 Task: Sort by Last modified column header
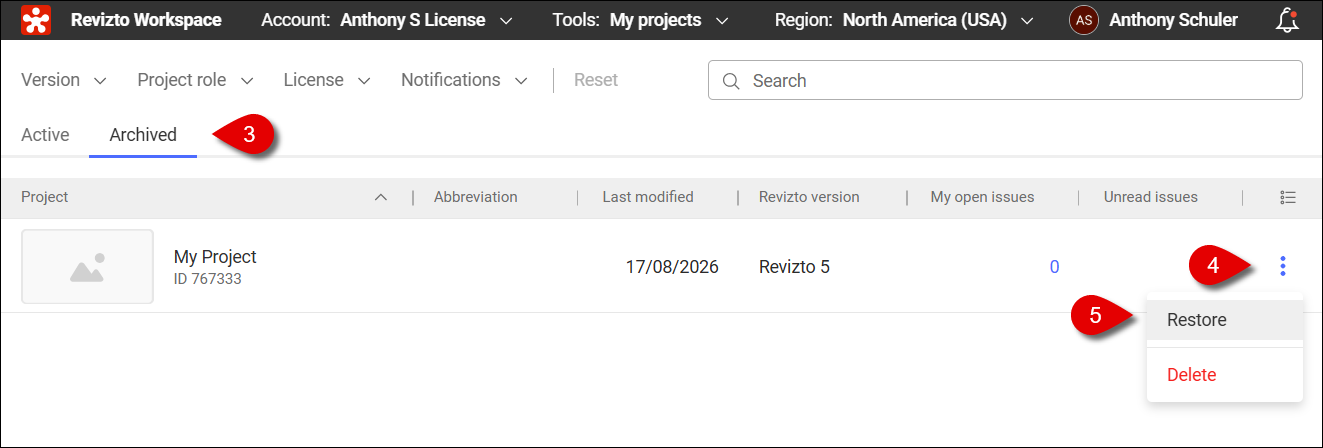[x=648, y=197]
